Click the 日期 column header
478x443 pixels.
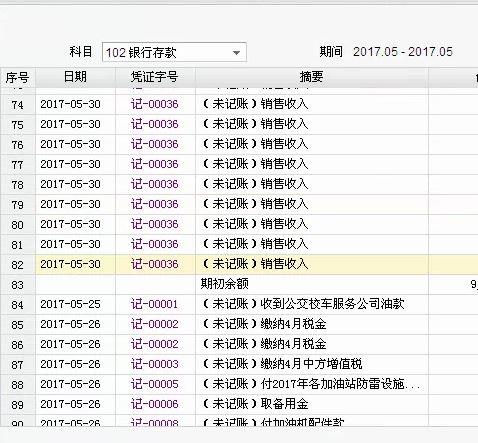pyautogui.click(x=75, y=77)
